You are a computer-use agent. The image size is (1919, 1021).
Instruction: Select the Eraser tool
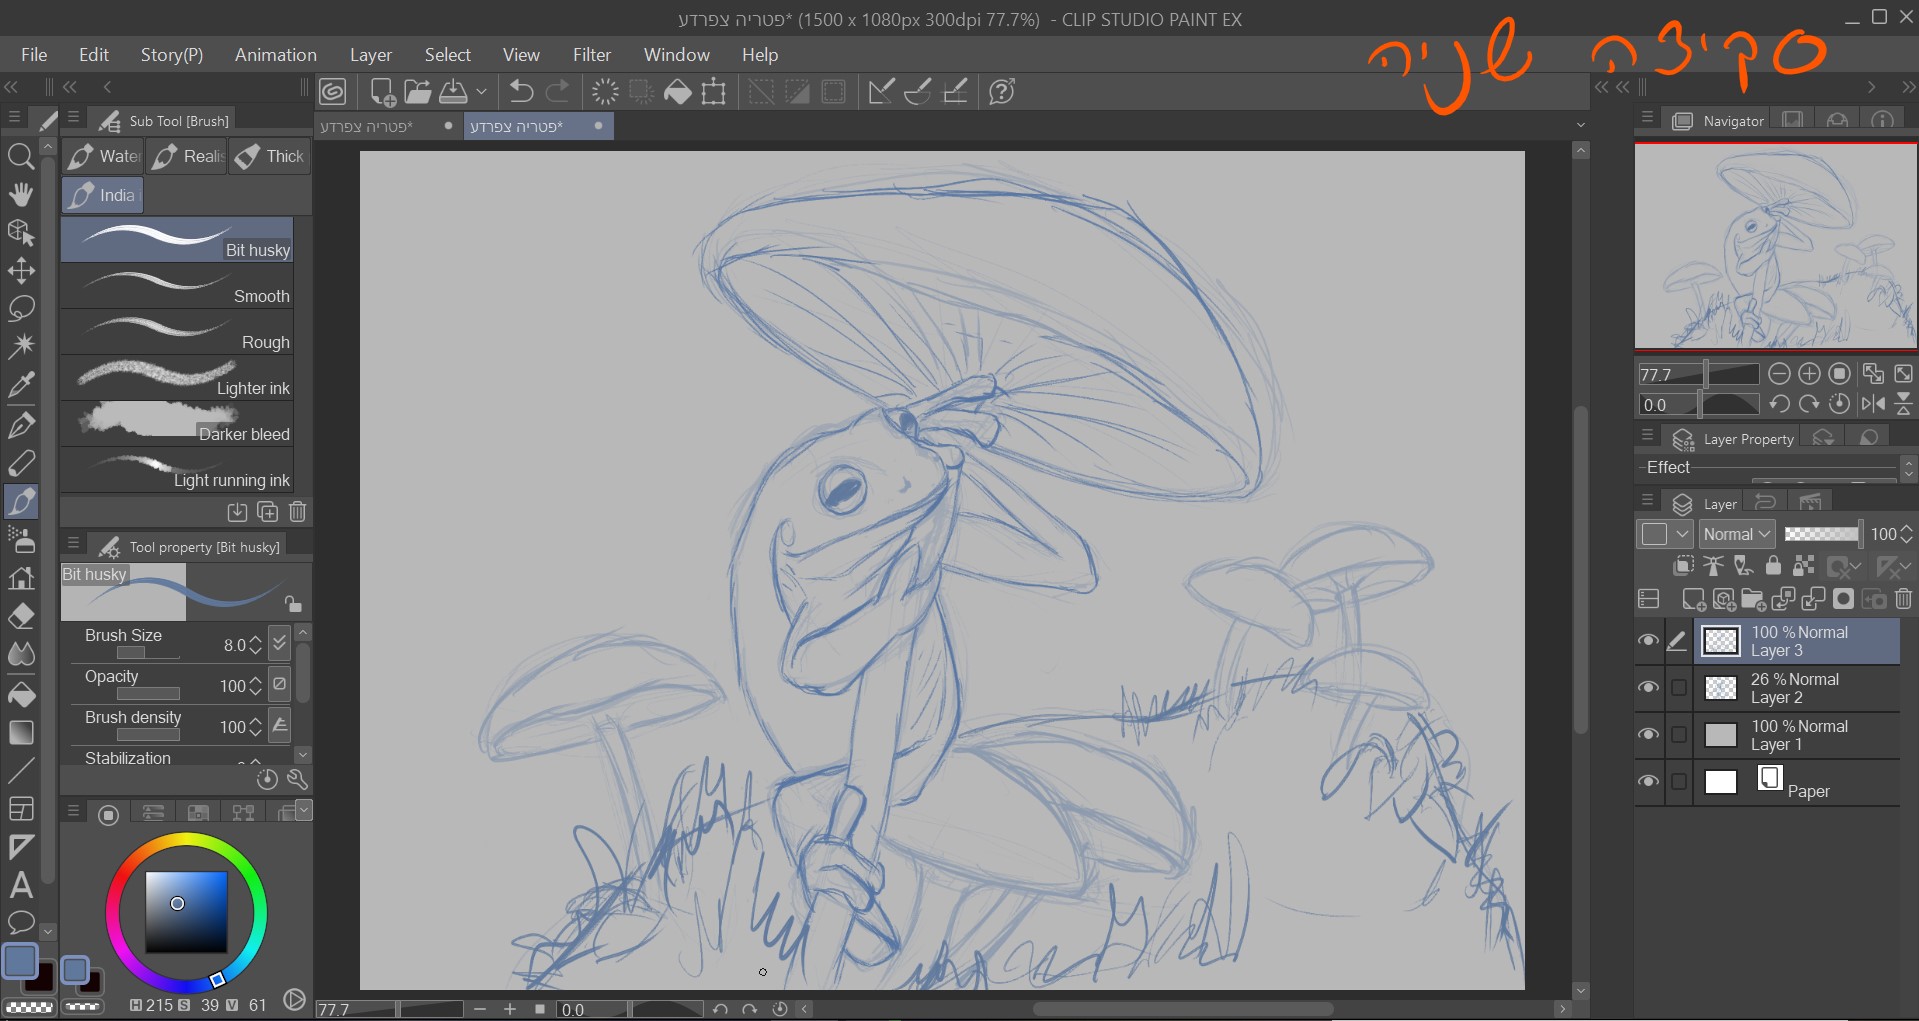pyautogui.click(x=21, y=617)
